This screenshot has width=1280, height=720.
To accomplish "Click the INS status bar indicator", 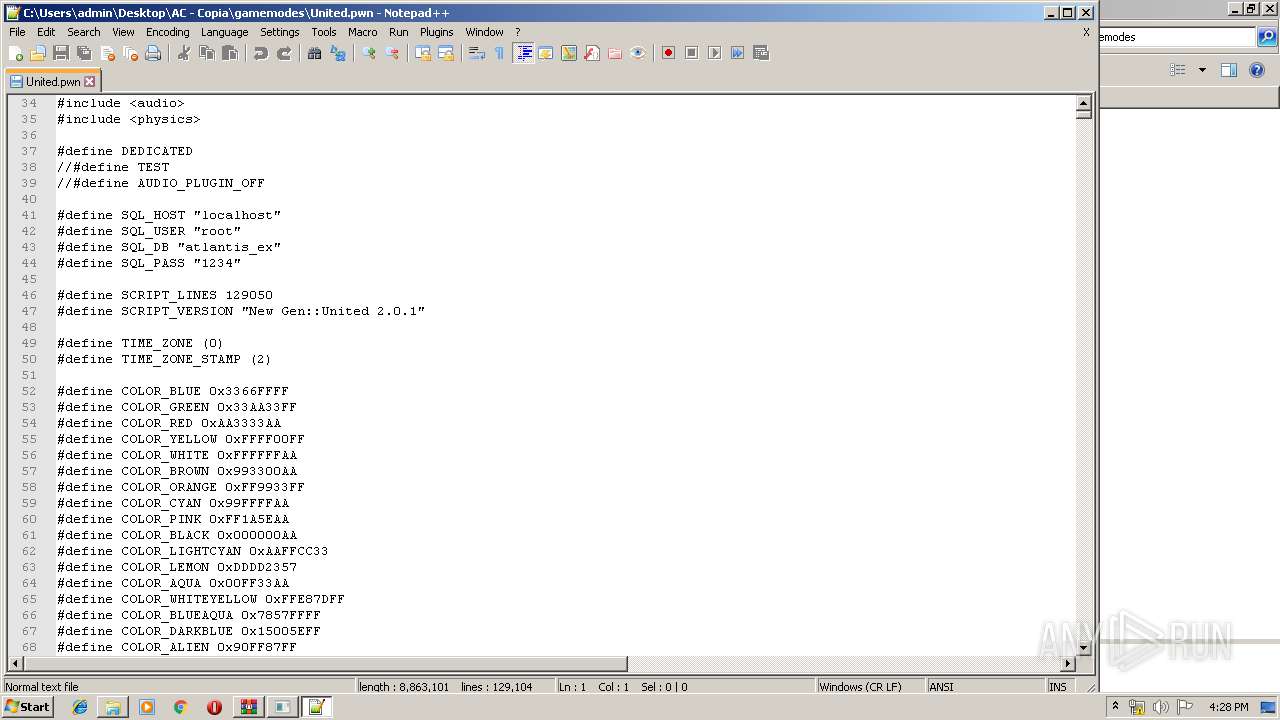I will coord(1058,687).
